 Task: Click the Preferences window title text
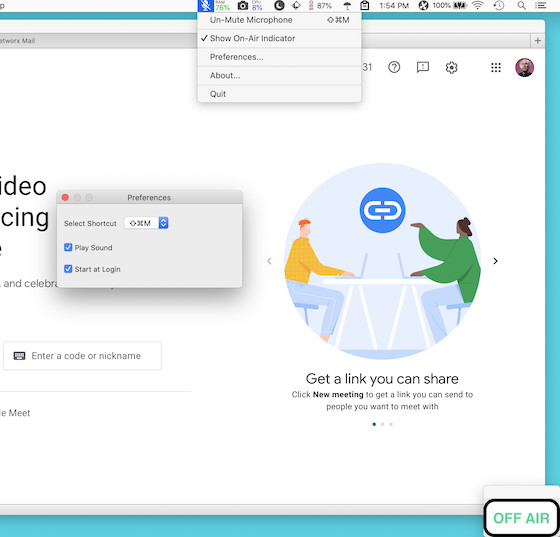(x=149, y=197)
